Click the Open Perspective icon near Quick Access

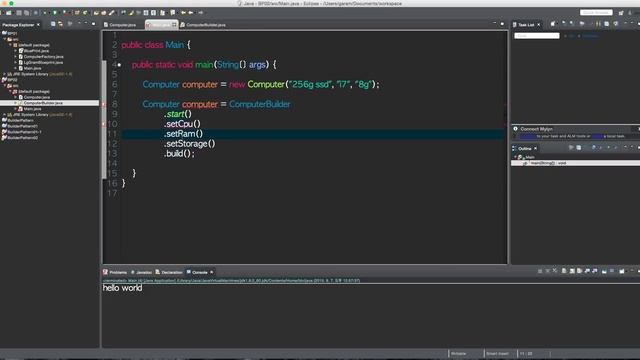(621, 13)
